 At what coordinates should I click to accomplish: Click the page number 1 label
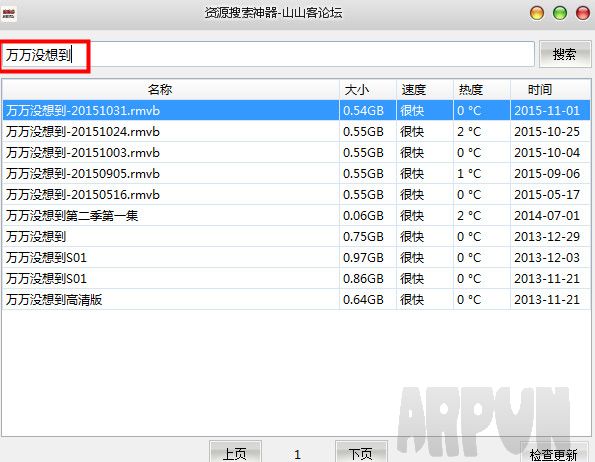(298, 454)
